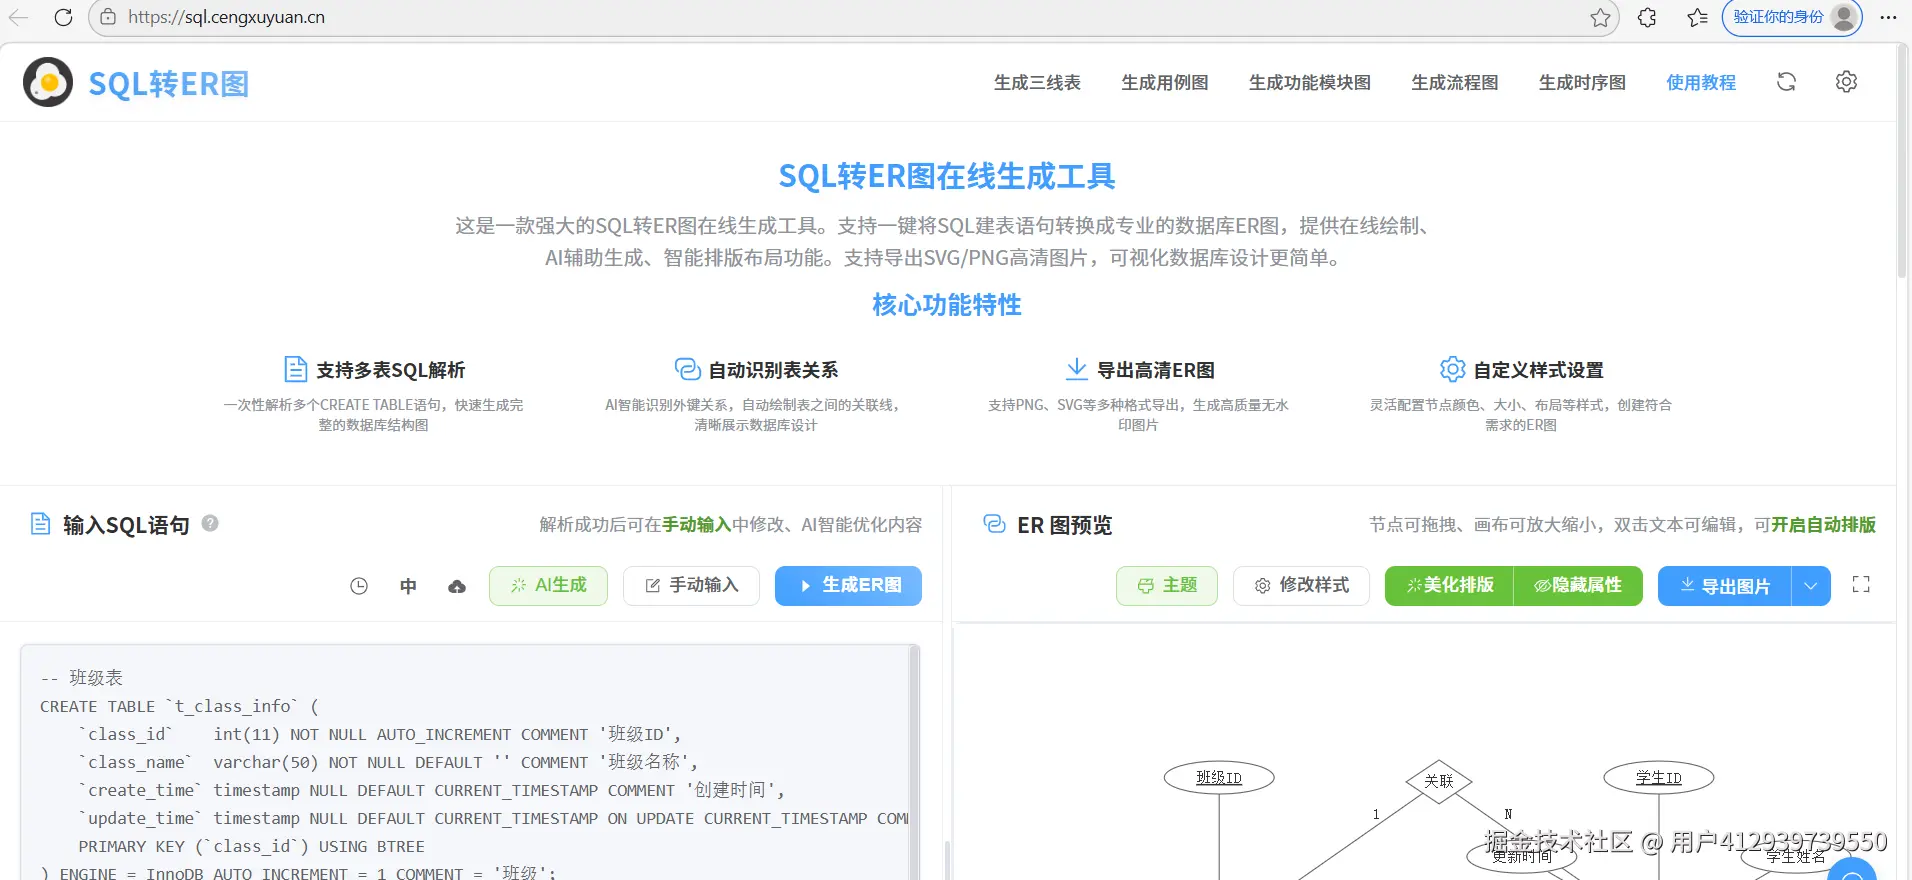The width and height of the screenshot is (1912, 880).
Task: Select the 学生ID node in ER diagram
Action: 1659,778
